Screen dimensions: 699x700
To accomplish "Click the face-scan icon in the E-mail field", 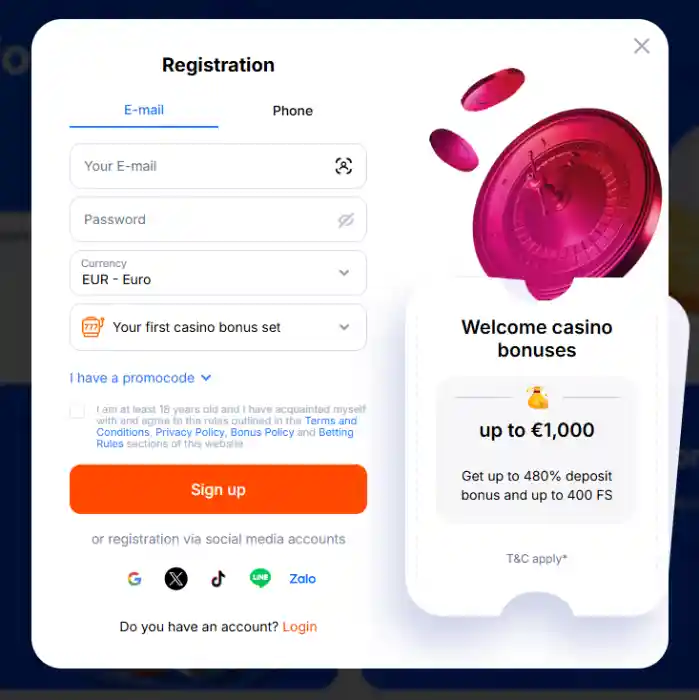I will 344,166.
